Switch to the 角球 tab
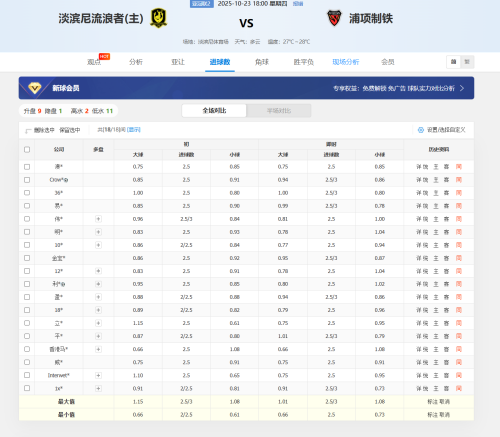The height and width of the screenshot is (437, 500). tap(262, 62)
